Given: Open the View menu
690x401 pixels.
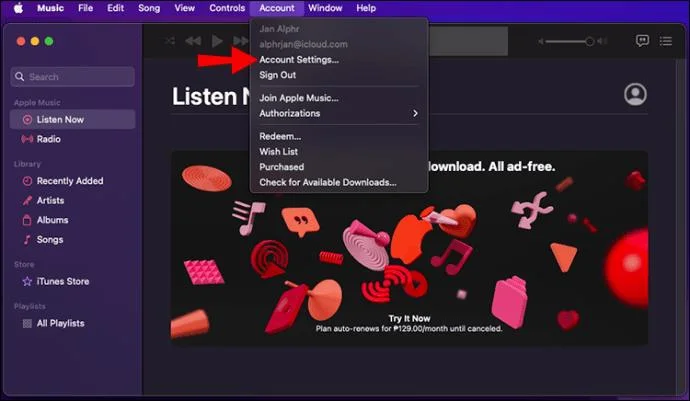Looking at the screenshot, I should (x=184, y=8).
